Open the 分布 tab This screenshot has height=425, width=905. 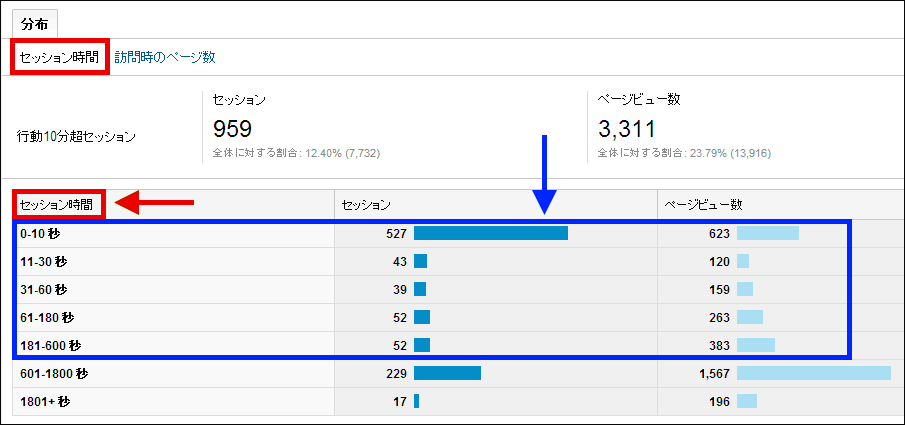[x=35, y=22]
